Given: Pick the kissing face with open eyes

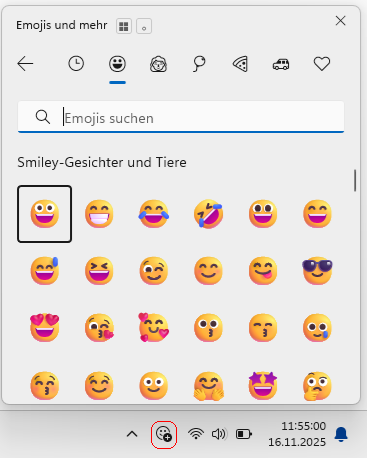Looking at the screenshot, I should point(208,328).
